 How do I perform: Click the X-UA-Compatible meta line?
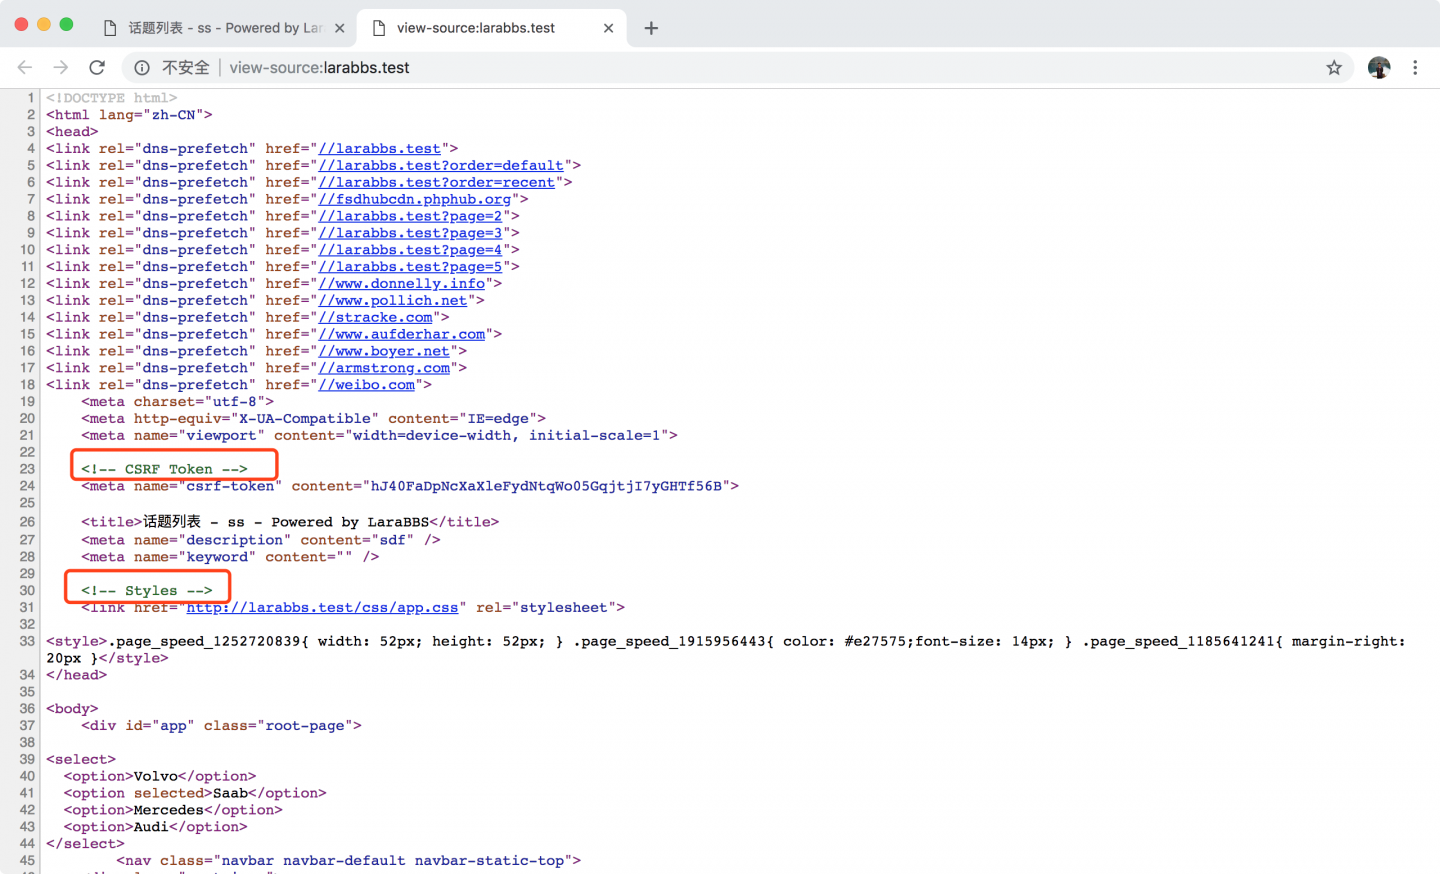pyautogui.click(x=313, y=419)
